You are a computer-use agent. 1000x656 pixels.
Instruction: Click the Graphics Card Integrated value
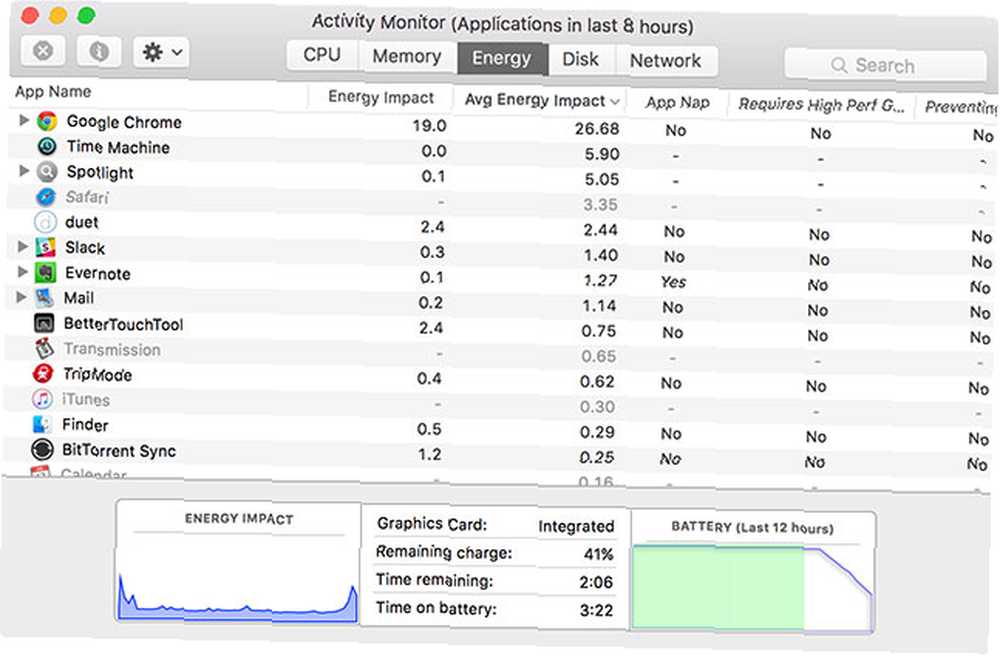tap(576, 526)
